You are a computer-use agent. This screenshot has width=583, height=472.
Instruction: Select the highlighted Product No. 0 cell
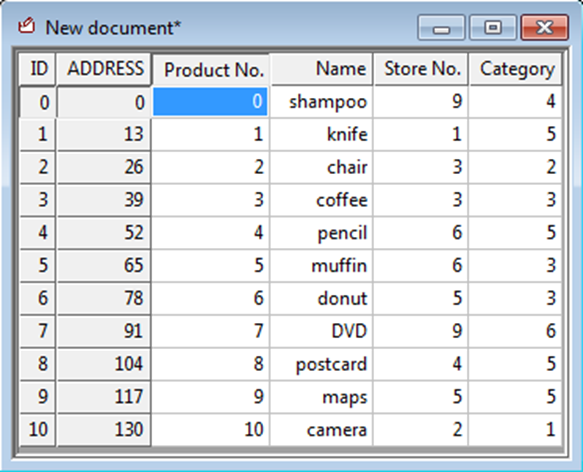(x=210, y=102)
